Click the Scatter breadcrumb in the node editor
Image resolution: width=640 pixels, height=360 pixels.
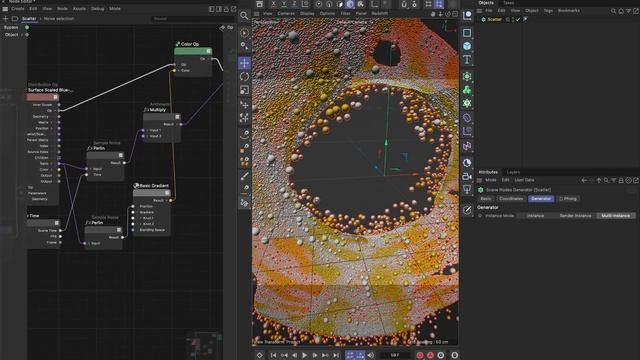pyautogui.click(x=29, y=19)
